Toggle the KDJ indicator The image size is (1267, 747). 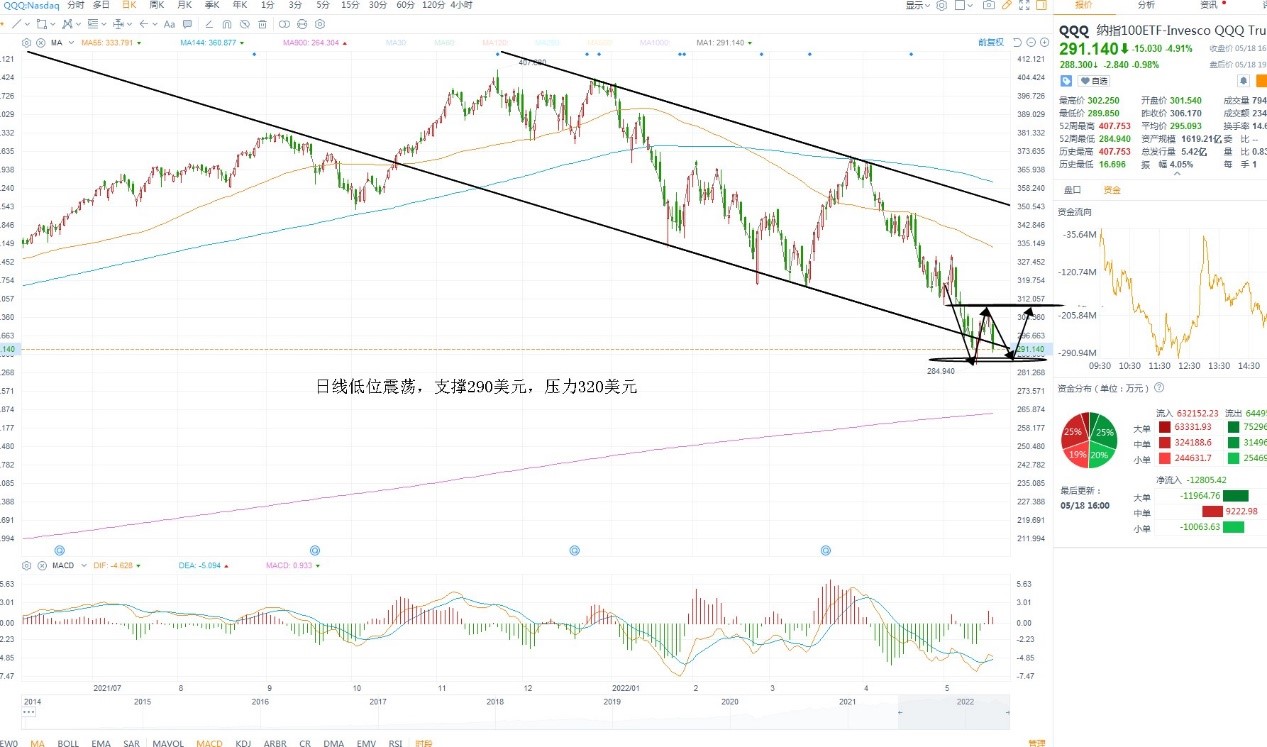click(243, 743)
